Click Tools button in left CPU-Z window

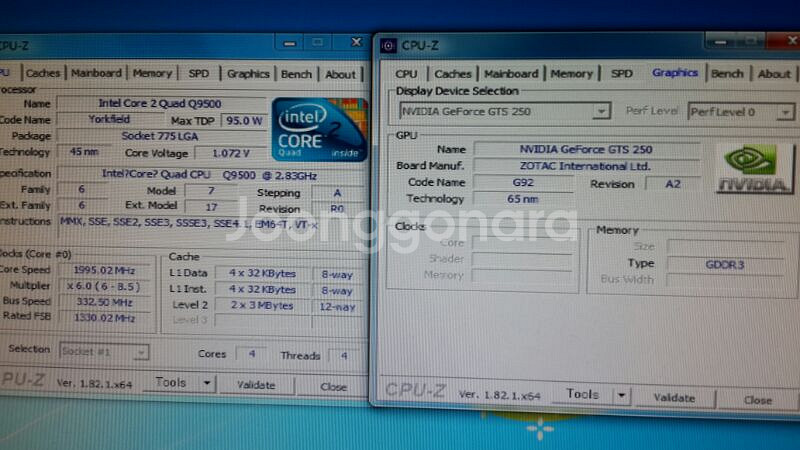point(171,383)
